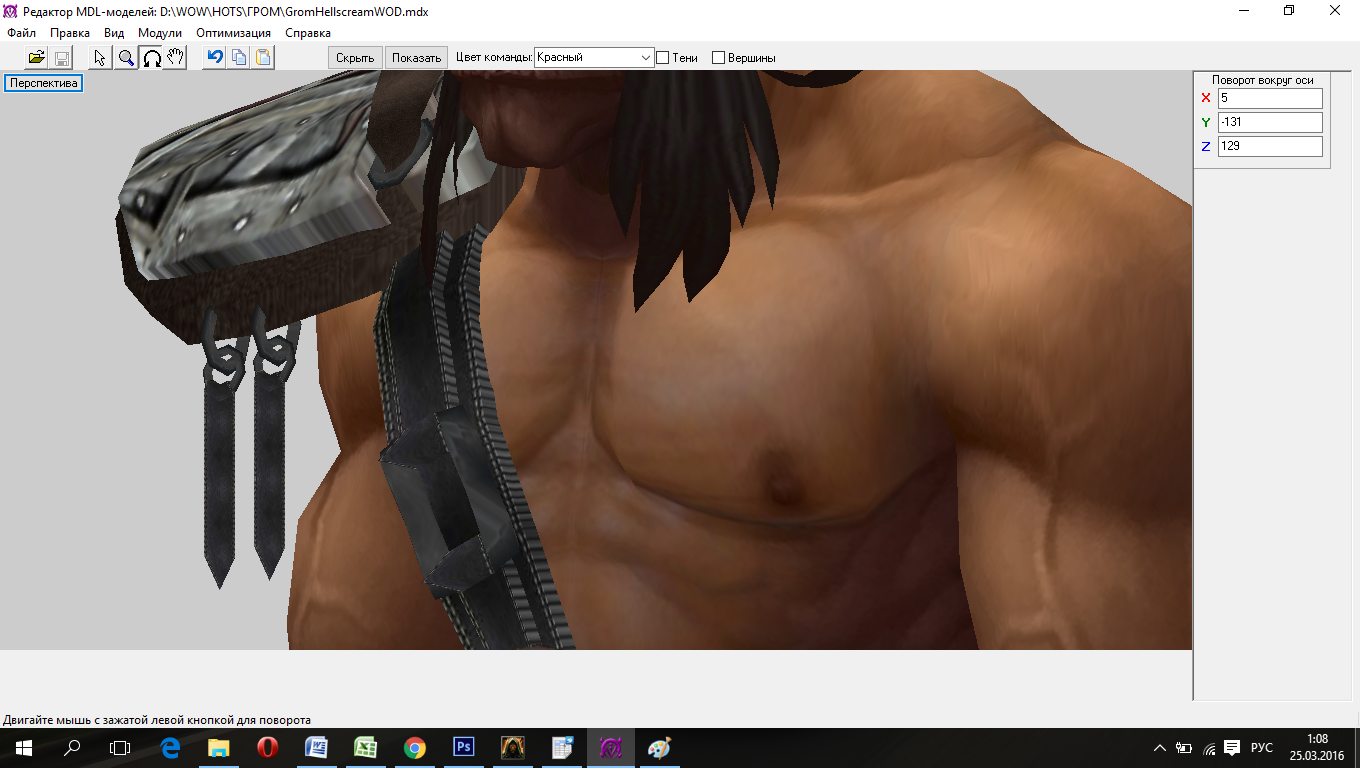Click the Z axis rotation field

pos(1270,146)
